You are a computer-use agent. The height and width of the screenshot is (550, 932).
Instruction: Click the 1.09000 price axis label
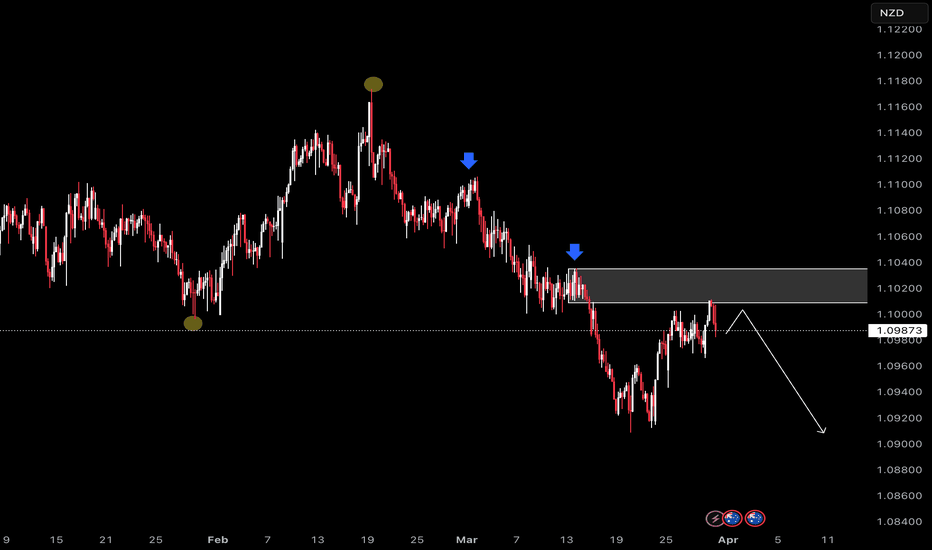pyautogui.click(x=899, y=444)
